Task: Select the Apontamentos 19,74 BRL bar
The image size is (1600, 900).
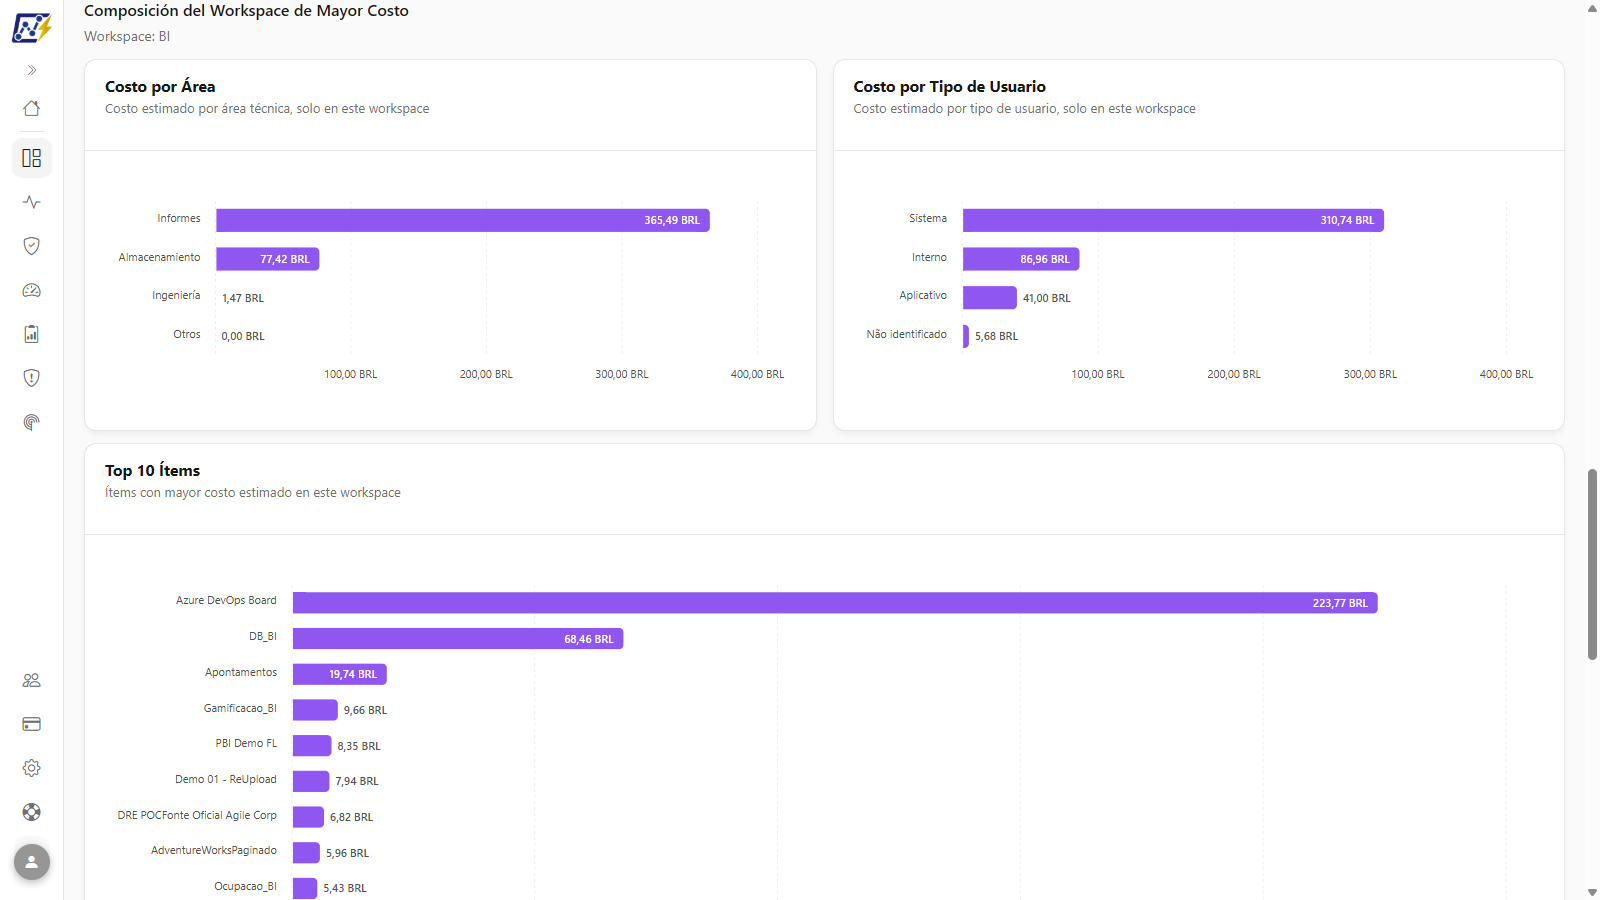Action: coord(340,674)
